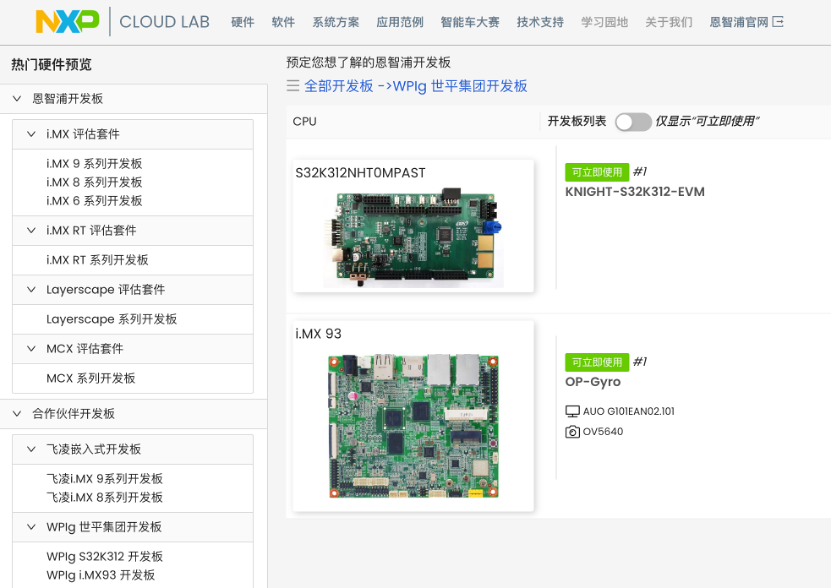The image size is (832, 588).
Task: Click the OV5640 camera label
Action: pyautogui.click(x=603, y=431)
